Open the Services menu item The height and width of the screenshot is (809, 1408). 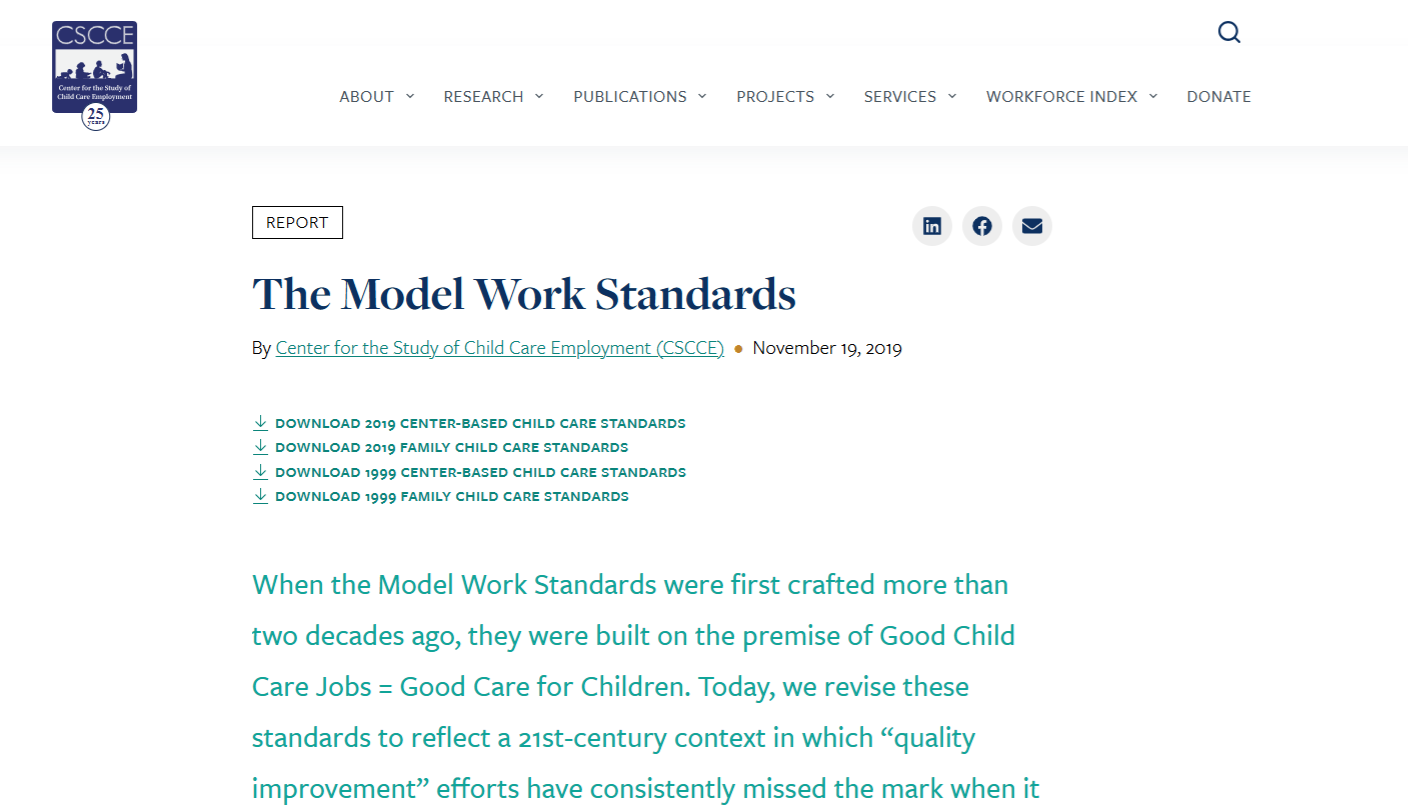pyautogui.click(x=900, y=97)
